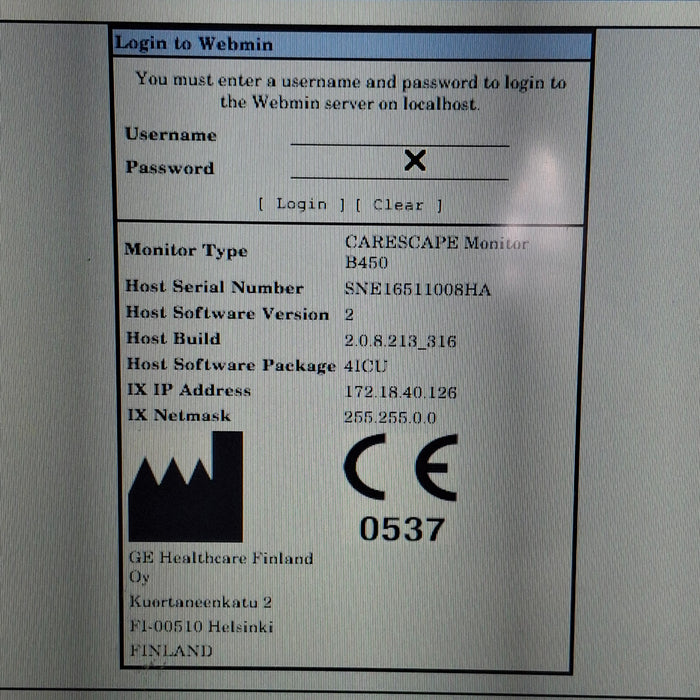
Task: Click the 'Host Build' label
Action: 174,338
